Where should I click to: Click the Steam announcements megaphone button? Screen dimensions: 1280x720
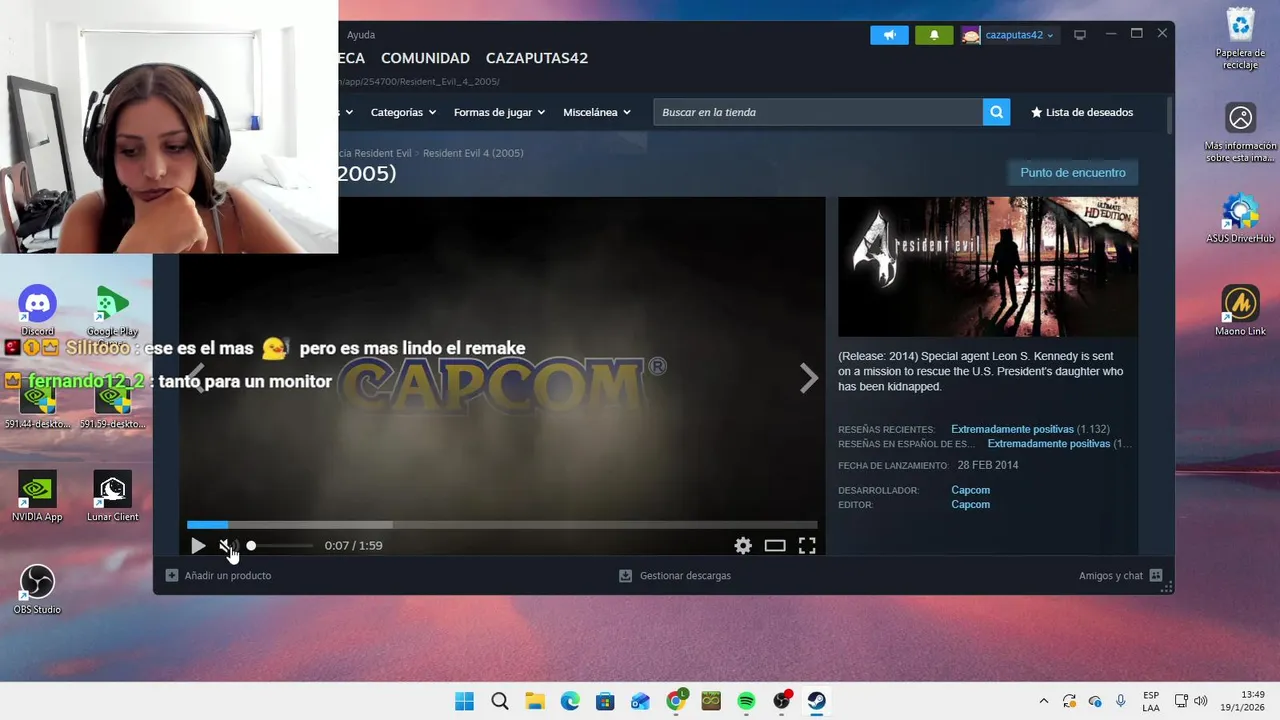(889, 35)
